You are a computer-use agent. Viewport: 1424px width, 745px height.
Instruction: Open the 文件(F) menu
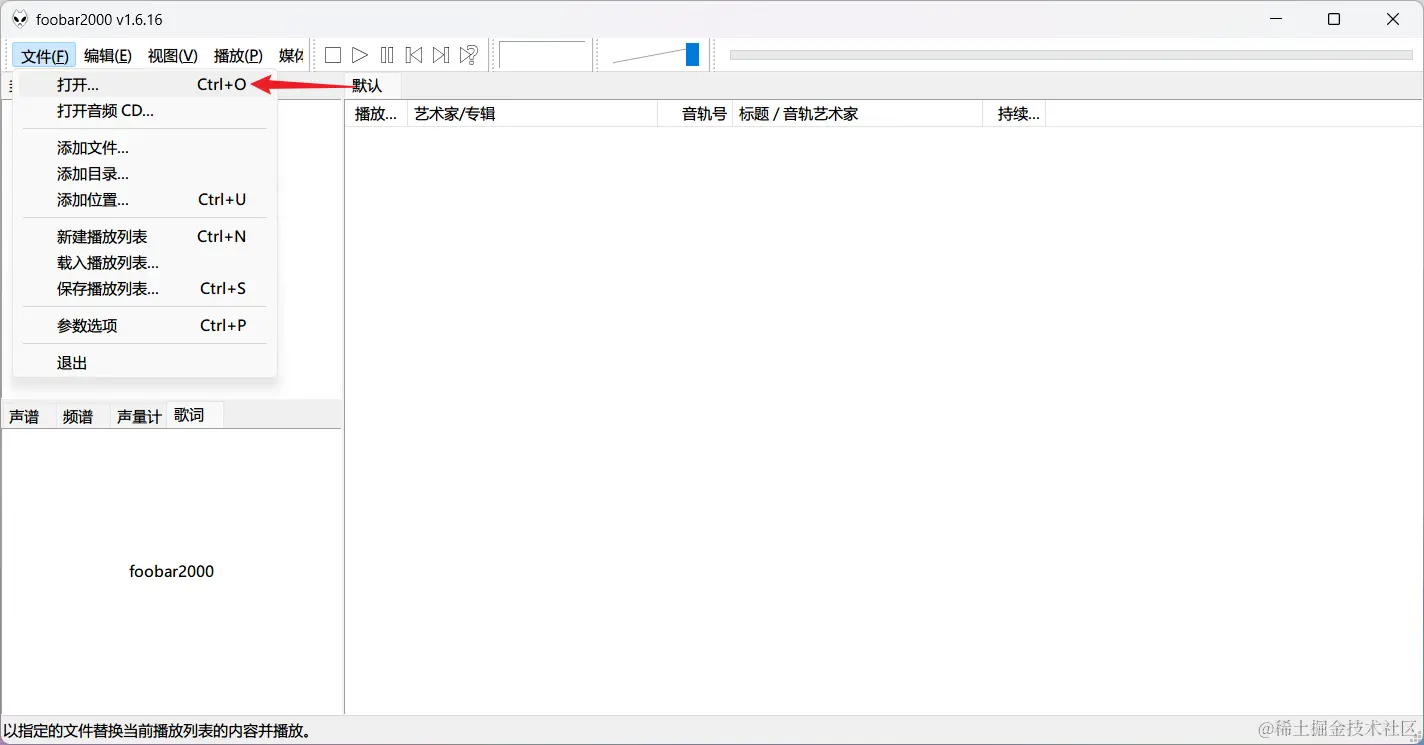45,56
